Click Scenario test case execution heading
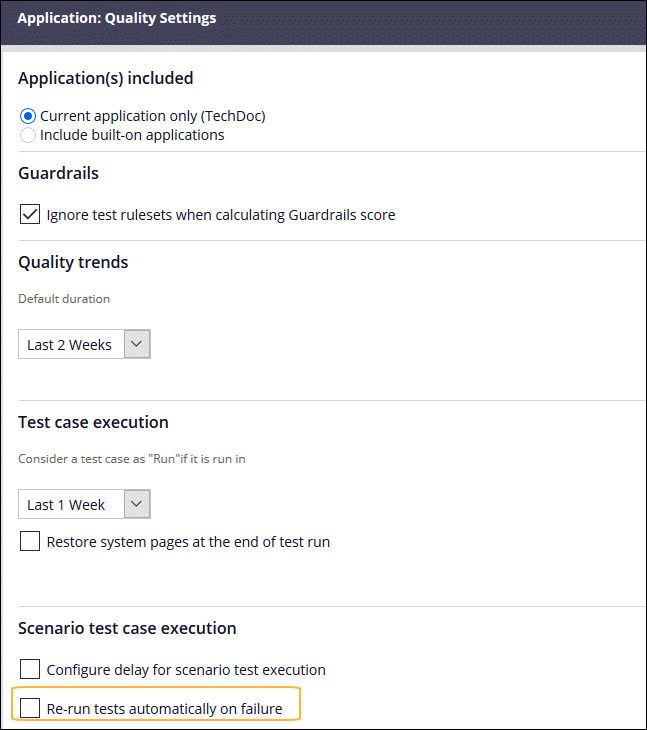The image size is (647, 730). pos(127,628)
